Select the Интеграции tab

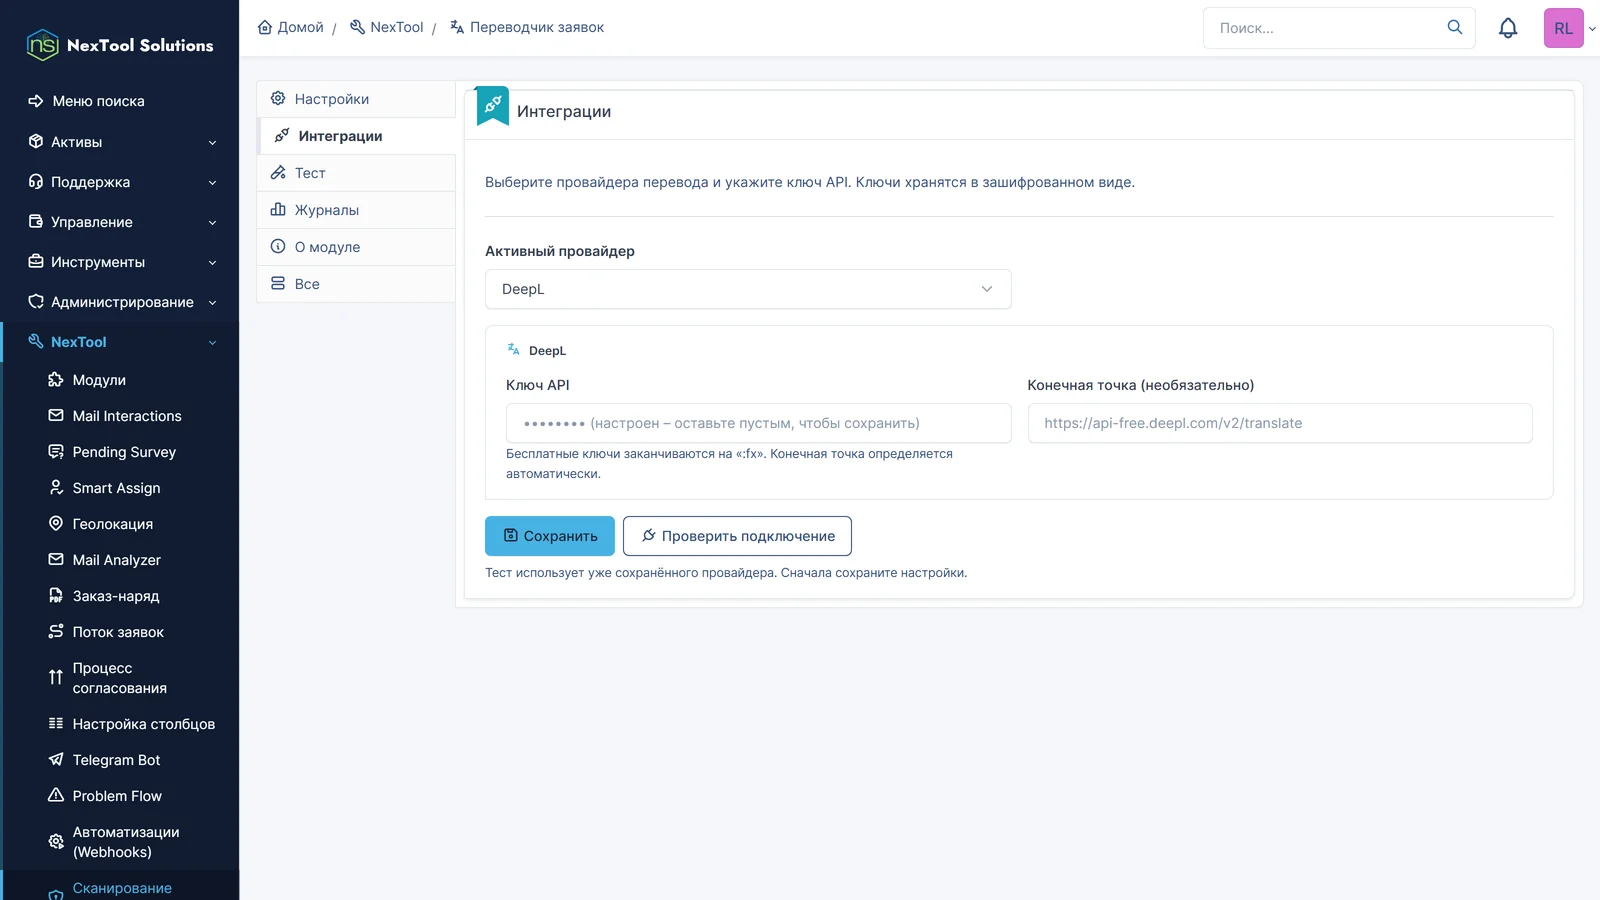pos(356,136)
